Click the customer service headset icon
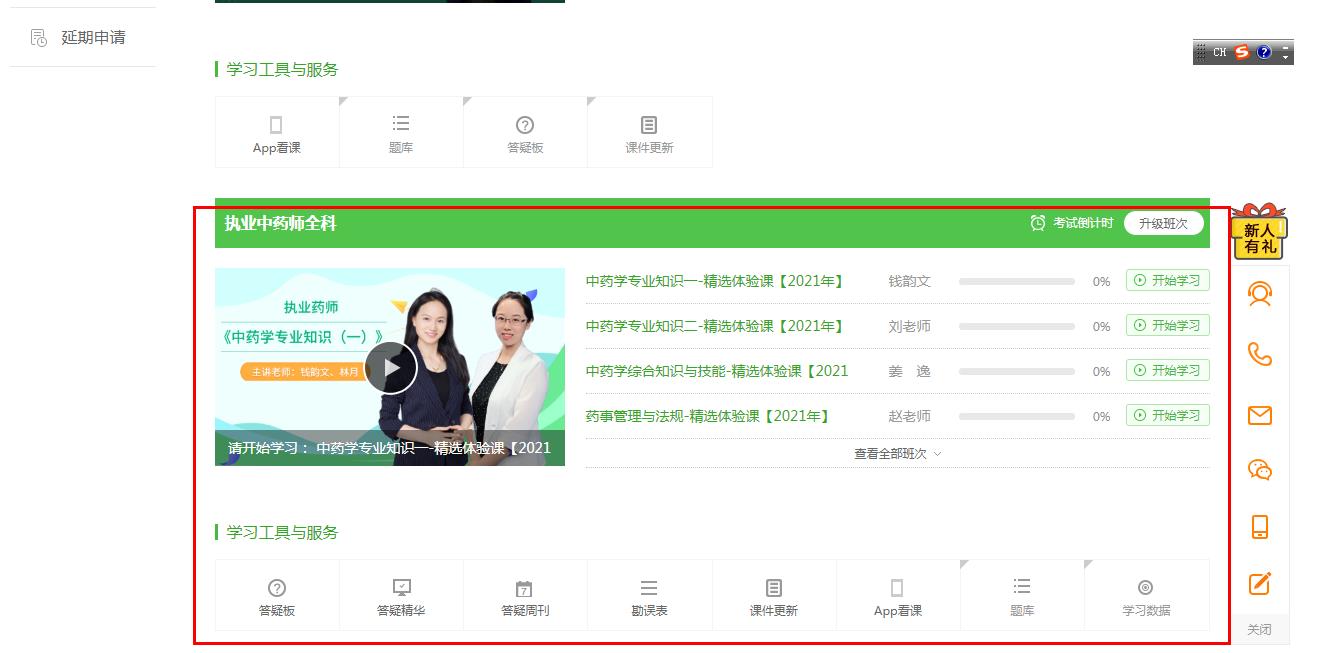Screen dimensions: 1318x653 [1260, 294]
